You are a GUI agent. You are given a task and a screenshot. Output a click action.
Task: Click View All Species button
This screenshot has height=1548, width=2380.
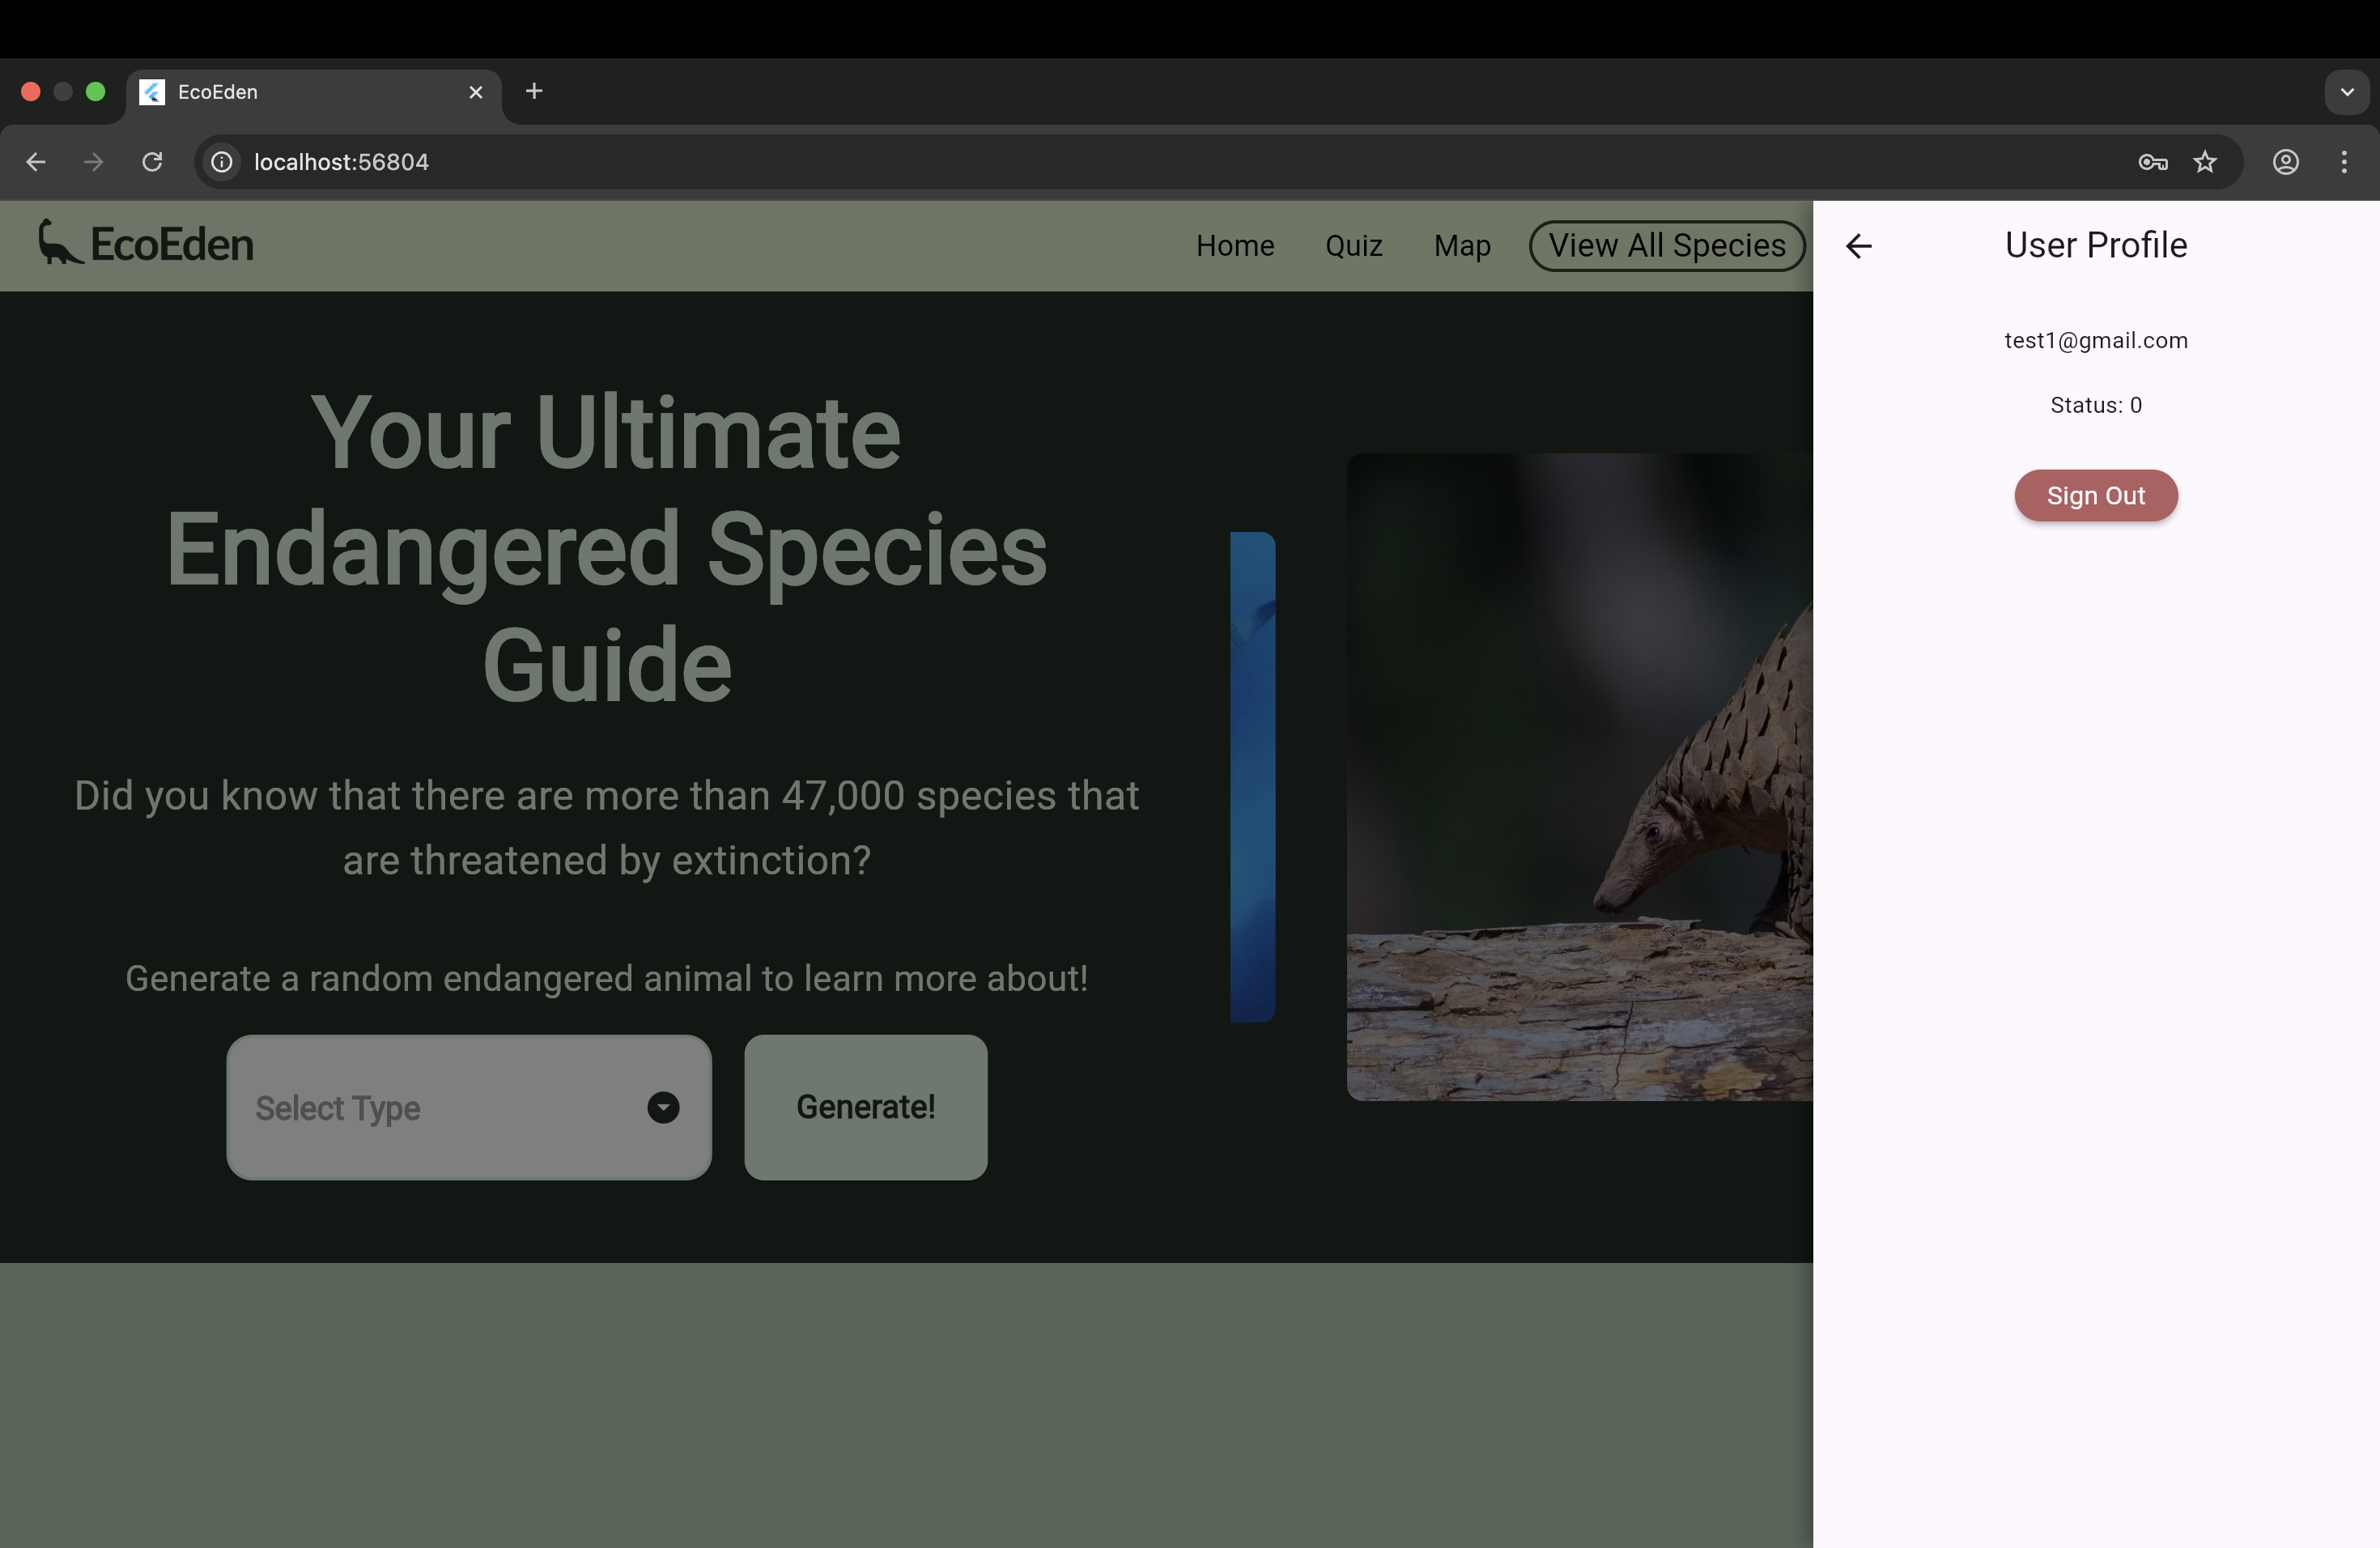(x=1666, y=246)
